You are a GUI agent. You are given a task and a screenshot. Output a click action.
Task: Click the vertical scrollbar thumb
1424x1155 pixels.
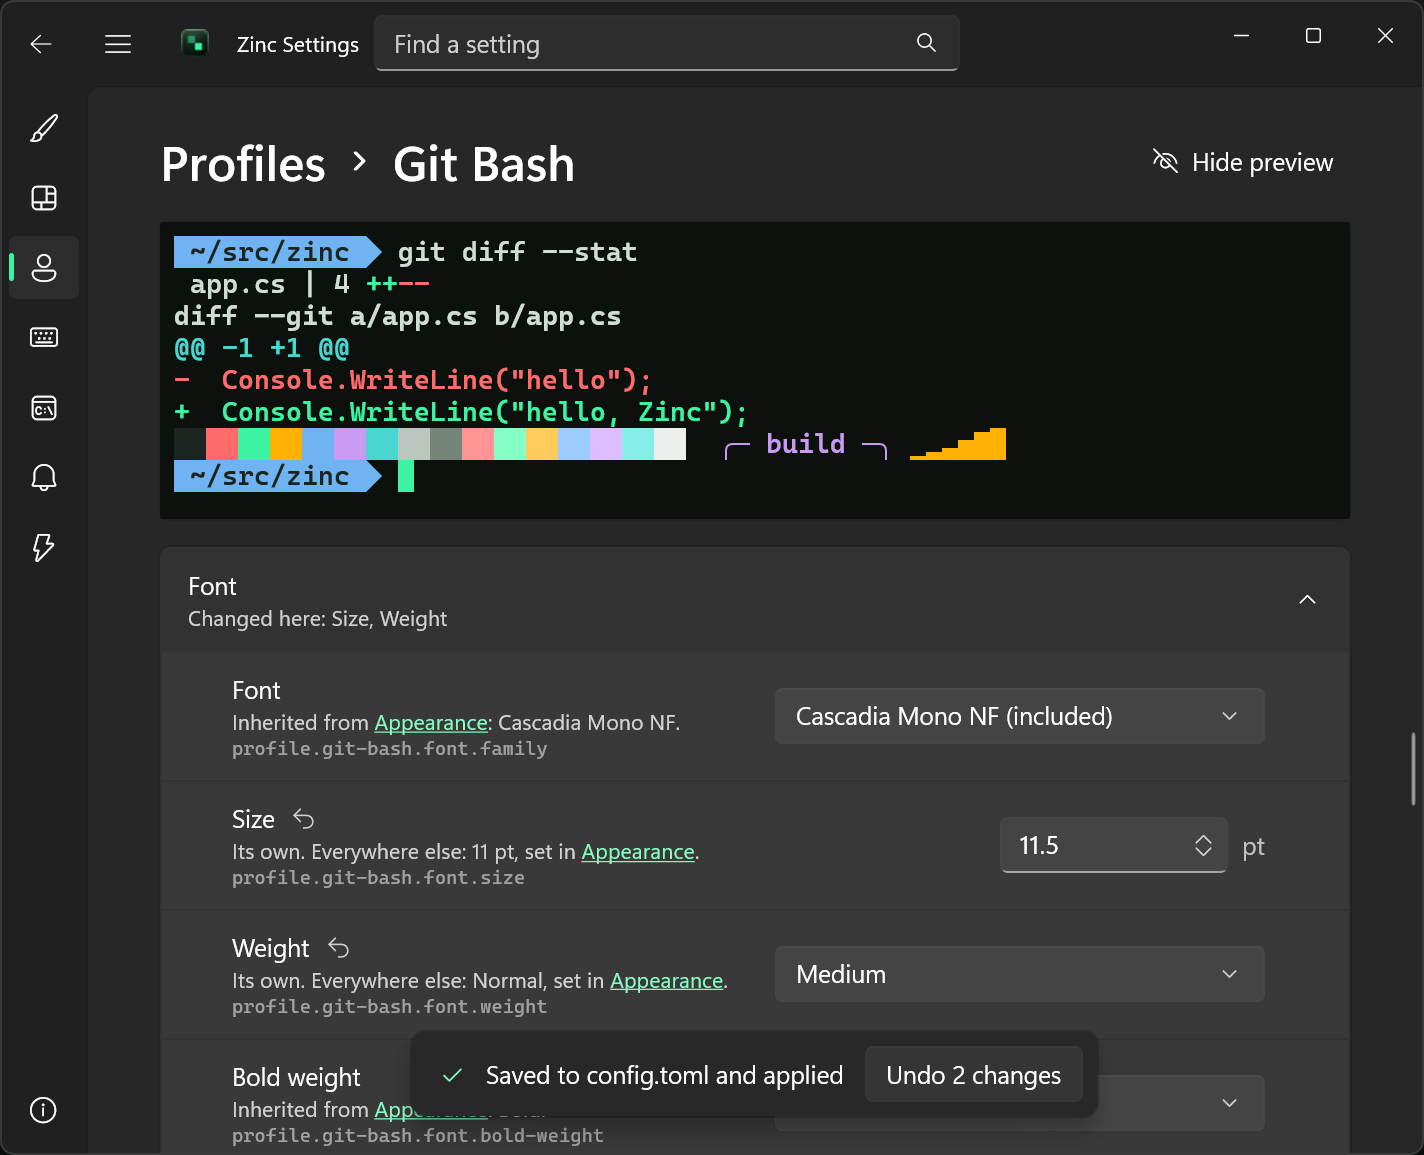pos(1413,768)
